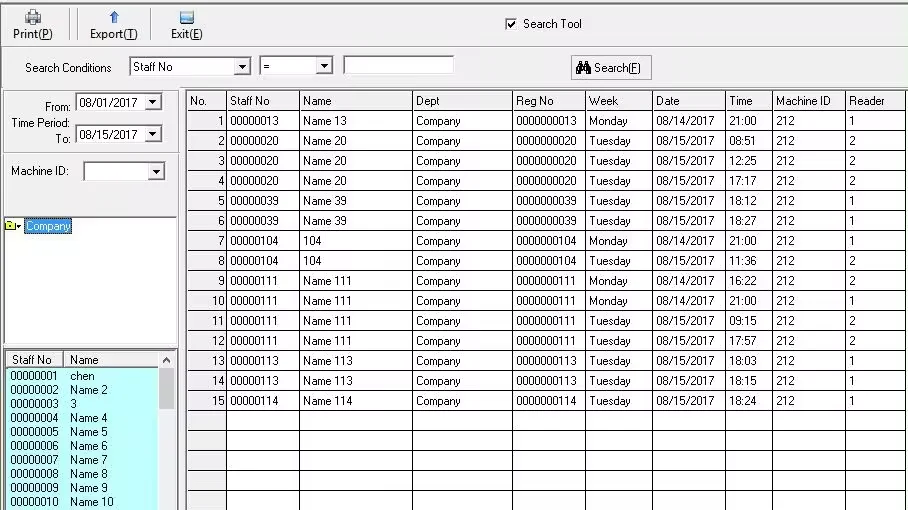
Task: Click the Date column header
Action: [689, 101]
